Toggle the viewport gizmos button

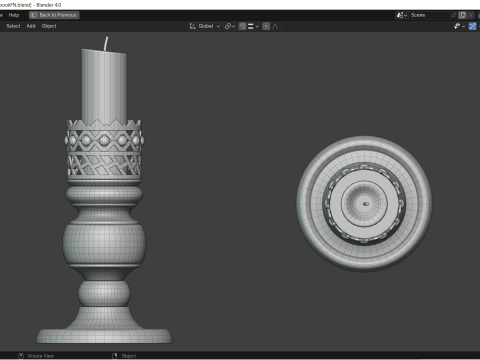(x=472, y=26)
